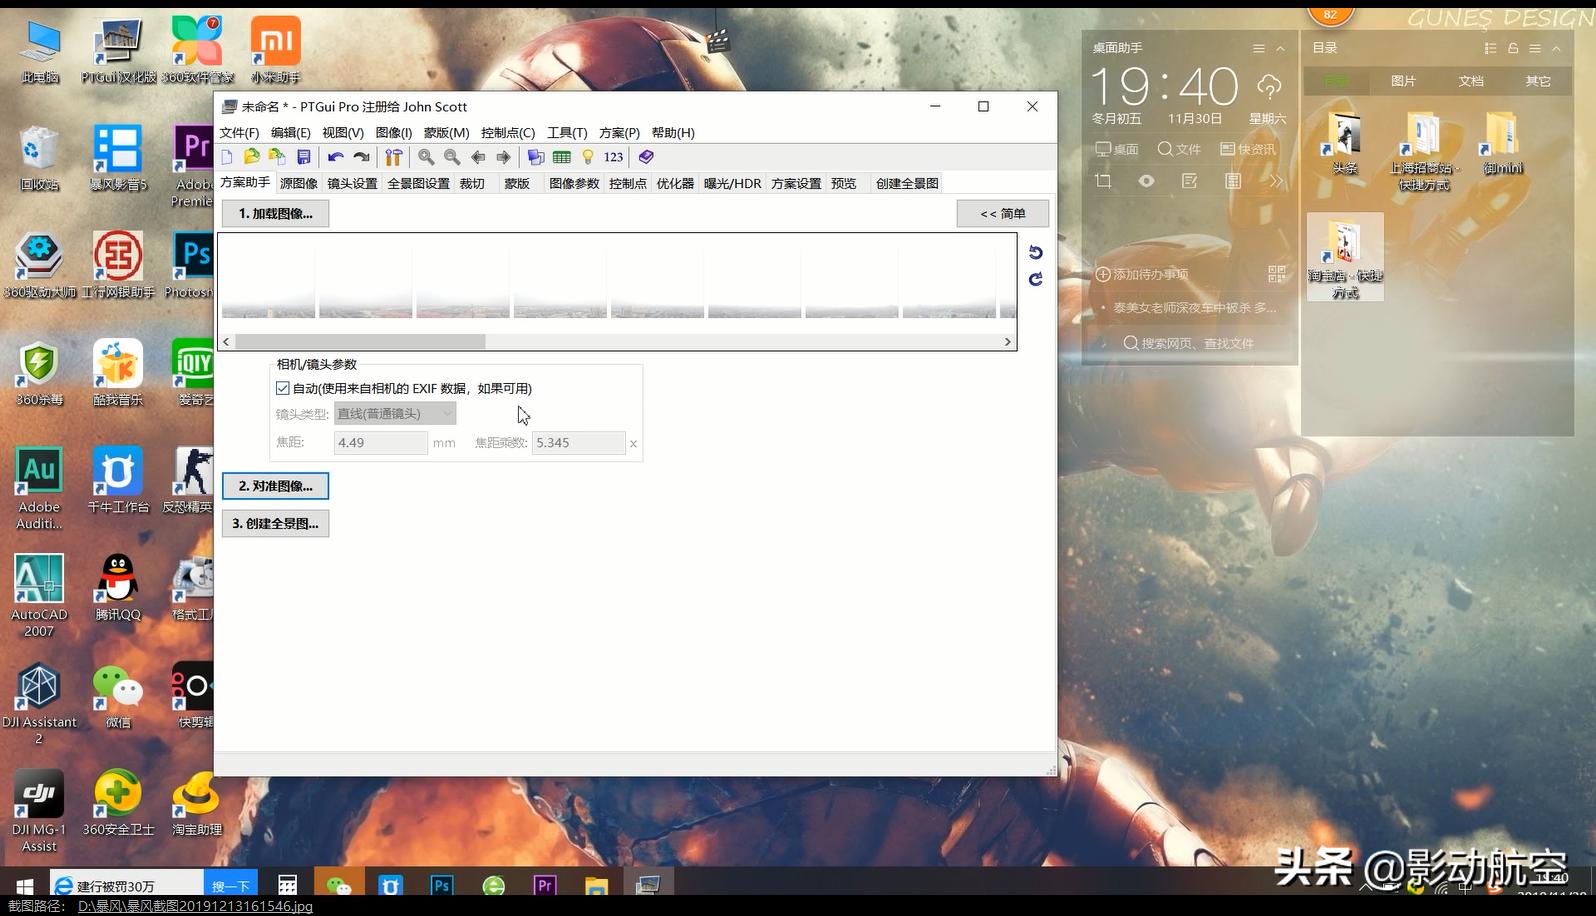
Task: Click the Undo arrow icon
Action: coord(335,157)
